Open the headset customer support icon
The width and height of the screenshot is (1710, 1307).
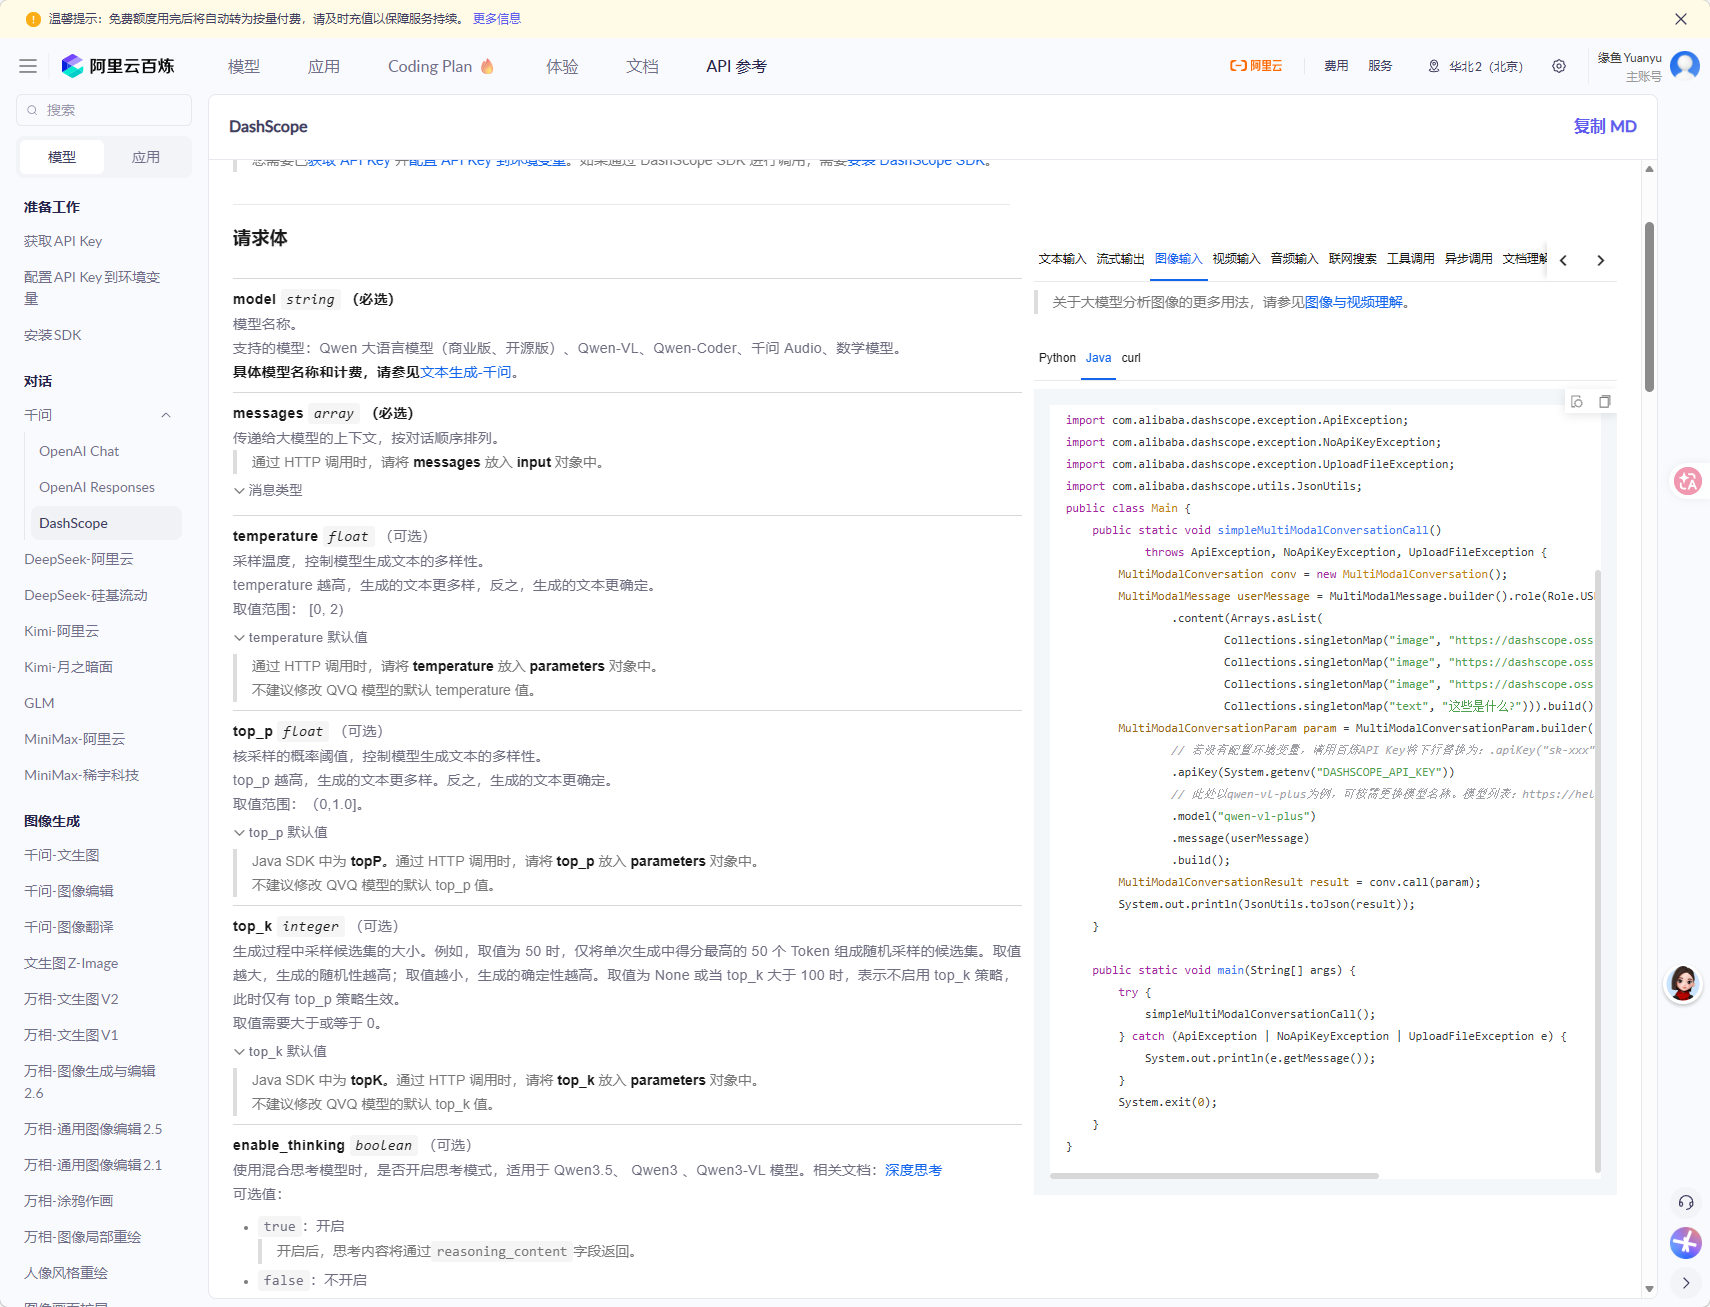(1686, 1202)
